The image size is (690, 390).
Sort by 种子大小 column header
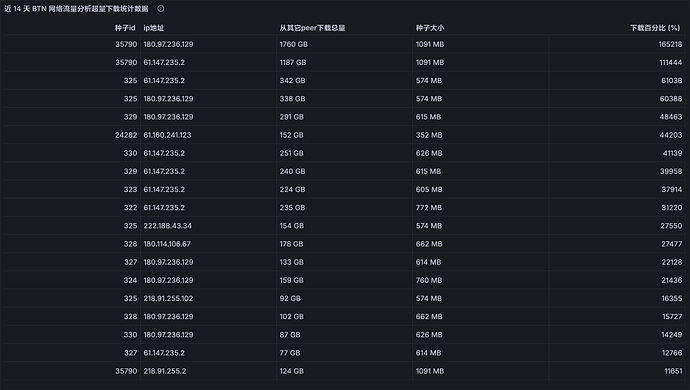click(430, 28)
